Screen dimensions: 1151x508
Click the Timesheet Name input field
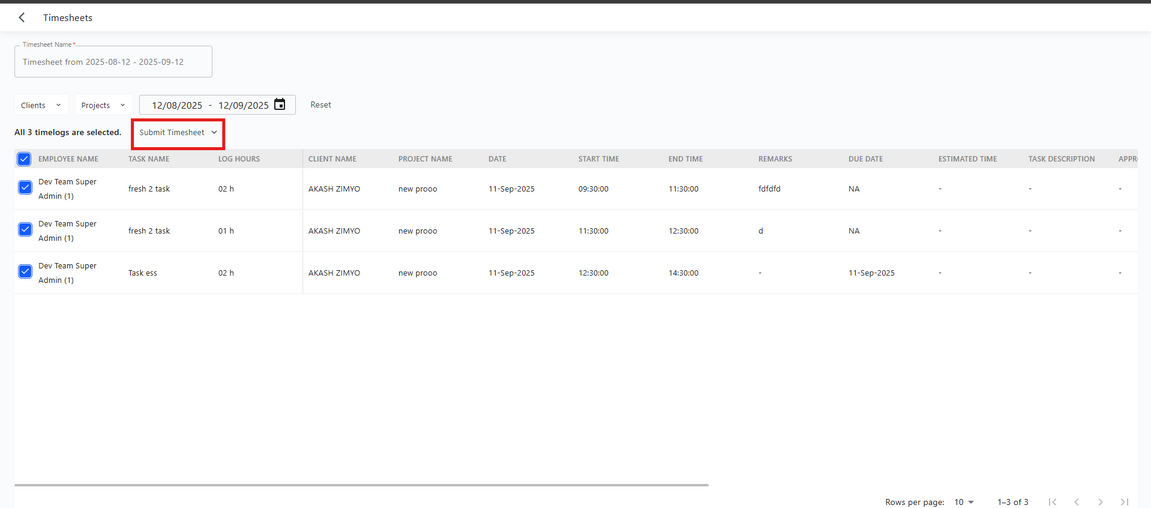point(113,62)
